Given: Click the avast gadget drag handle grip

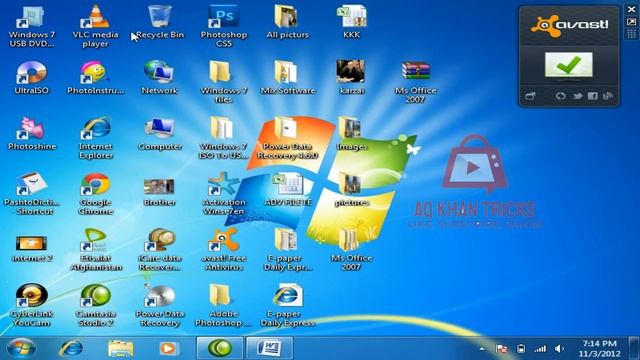Looking at the screenshot, I should click(x=631, y=34).
